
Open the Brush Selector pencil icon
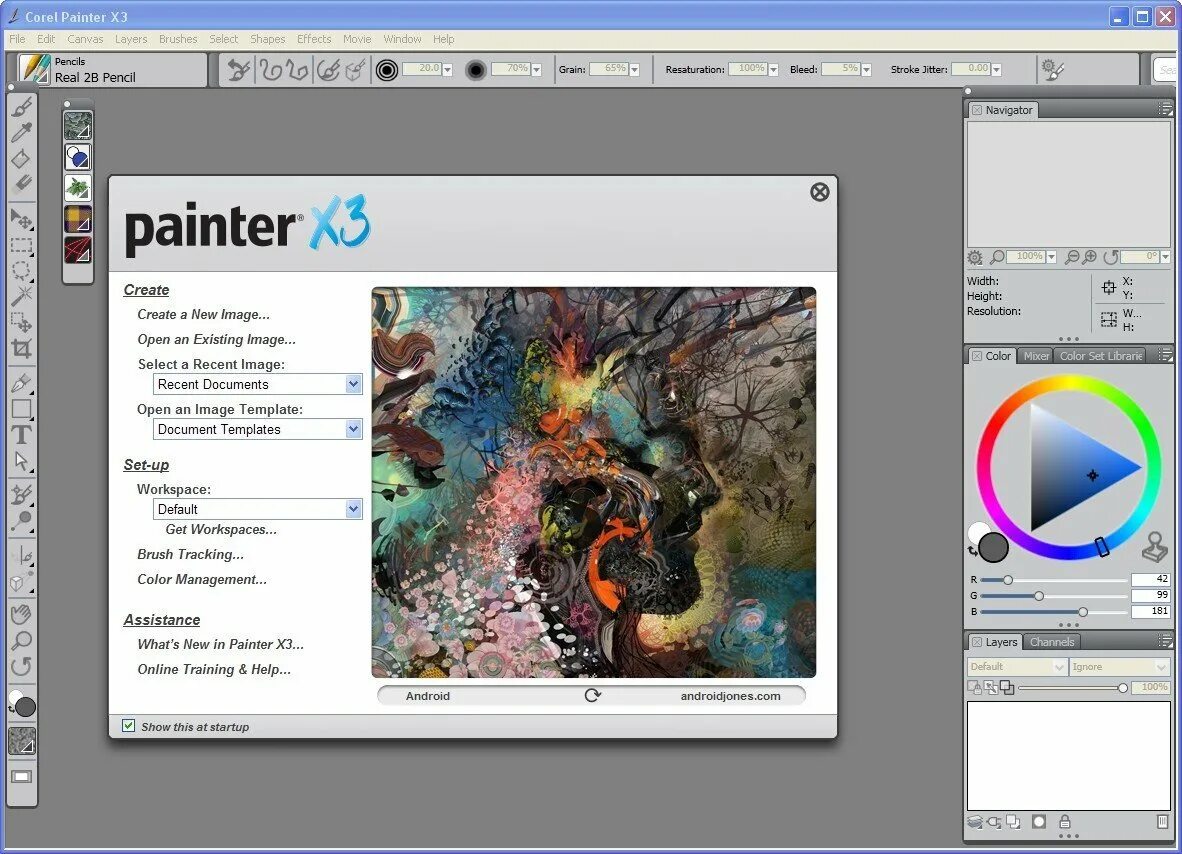34,69
